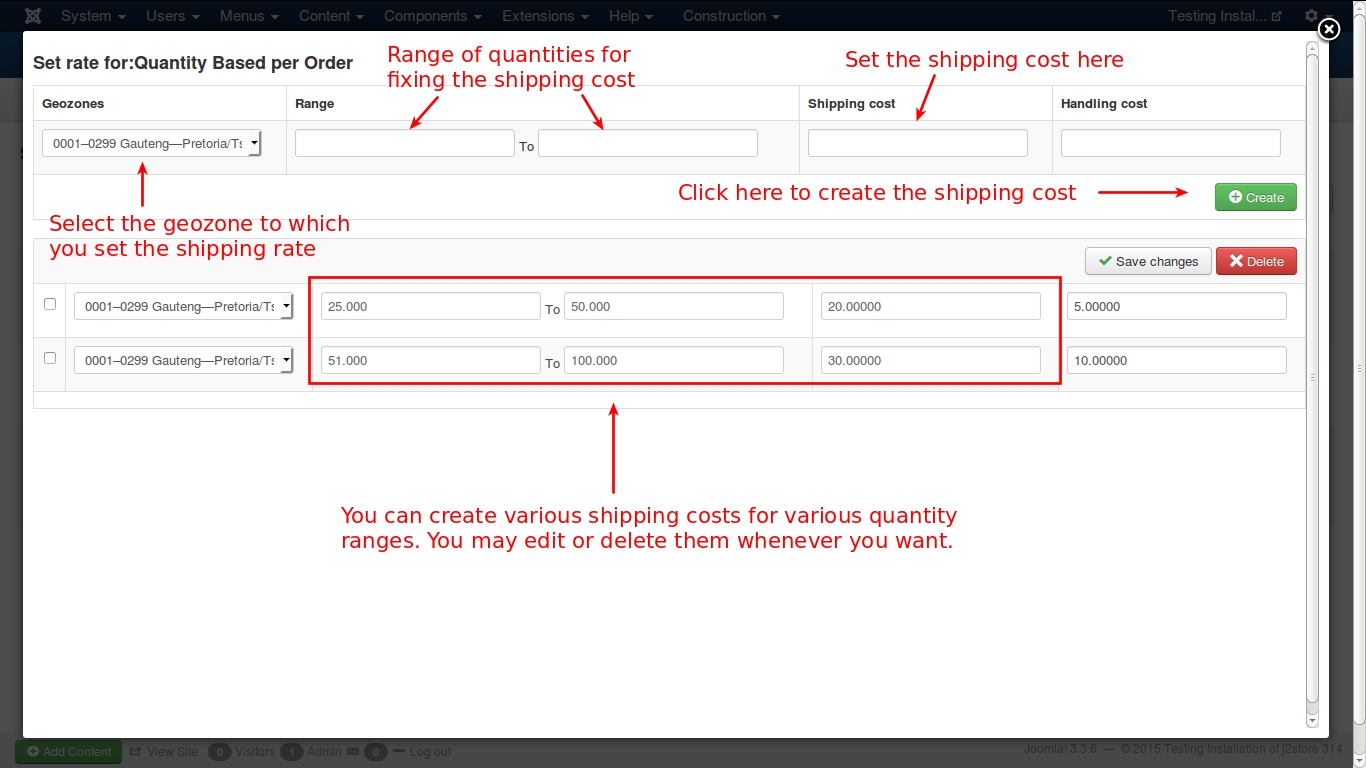Open the Menus menu
The height and width of the screenshot is (768, 1366).
point(249,16)
